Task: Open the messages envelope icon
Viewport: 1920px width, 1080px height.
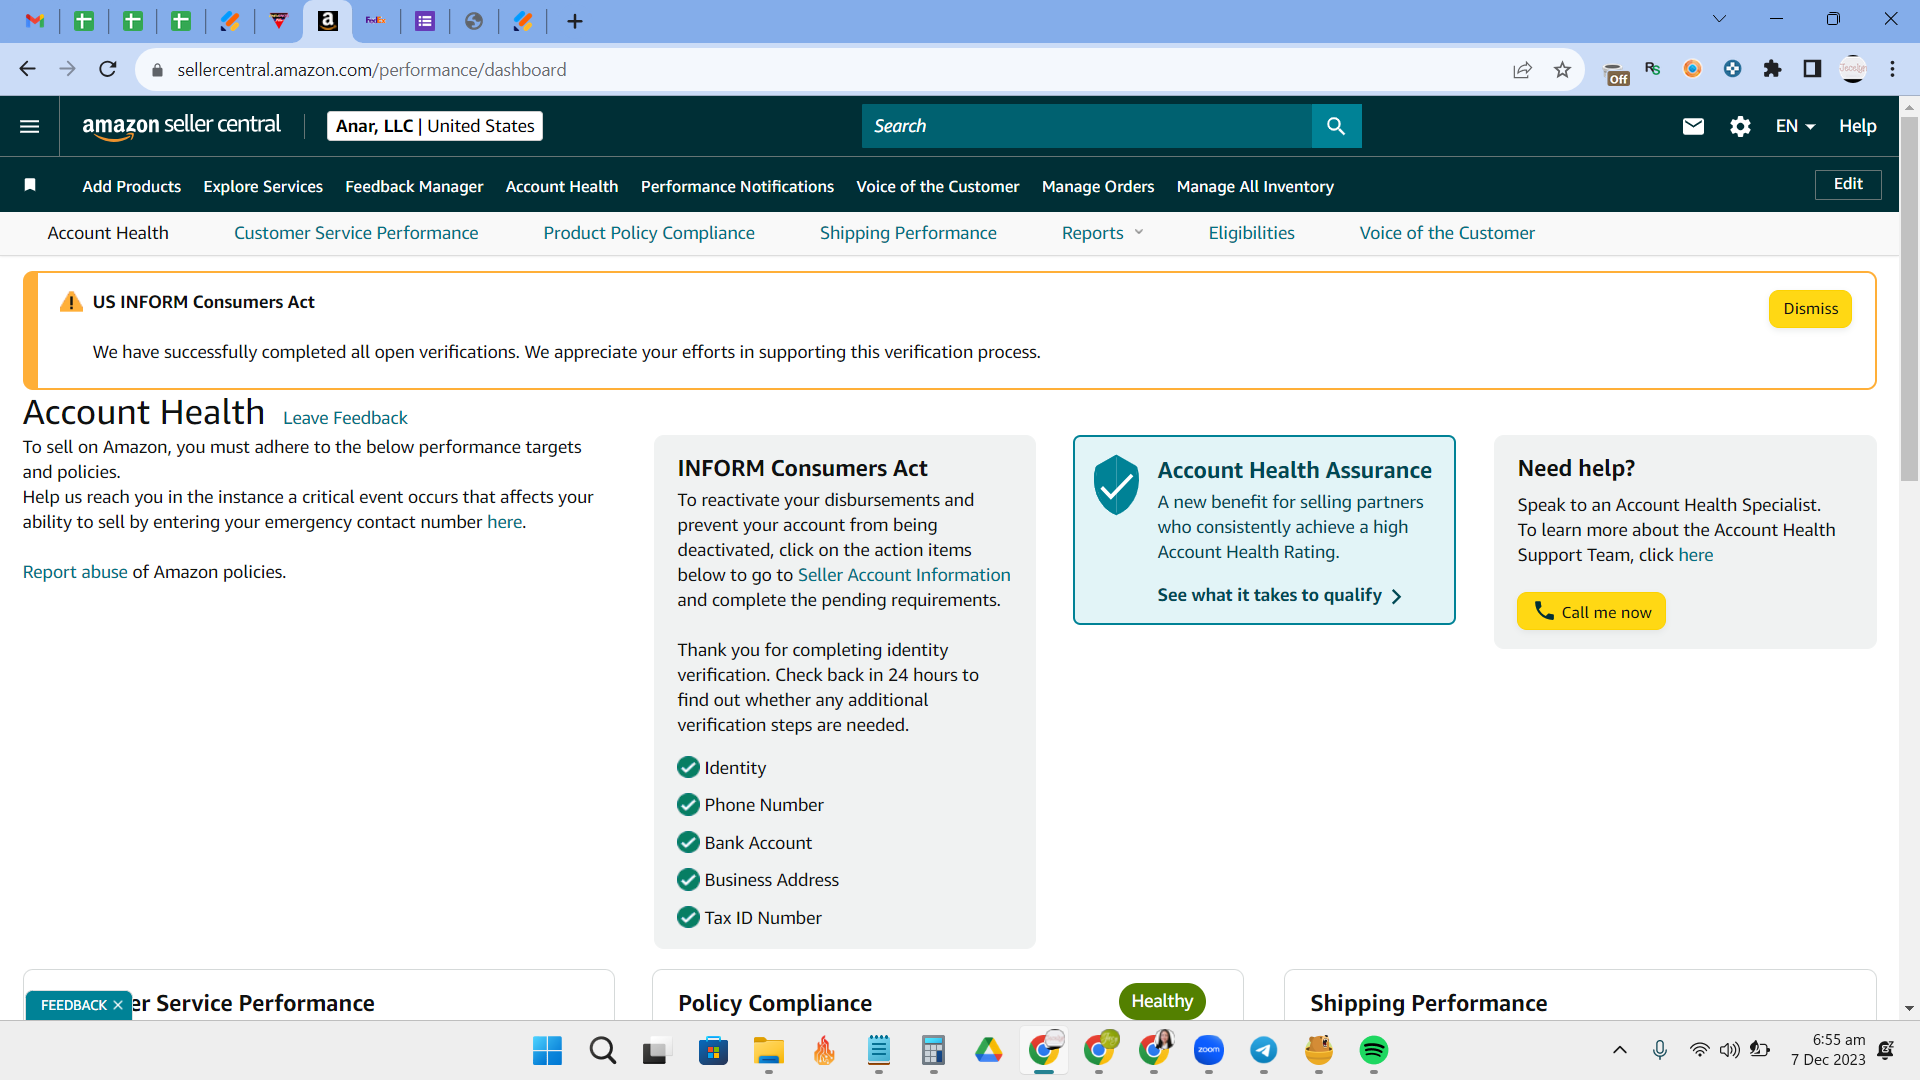Action: coord(1693,126)
